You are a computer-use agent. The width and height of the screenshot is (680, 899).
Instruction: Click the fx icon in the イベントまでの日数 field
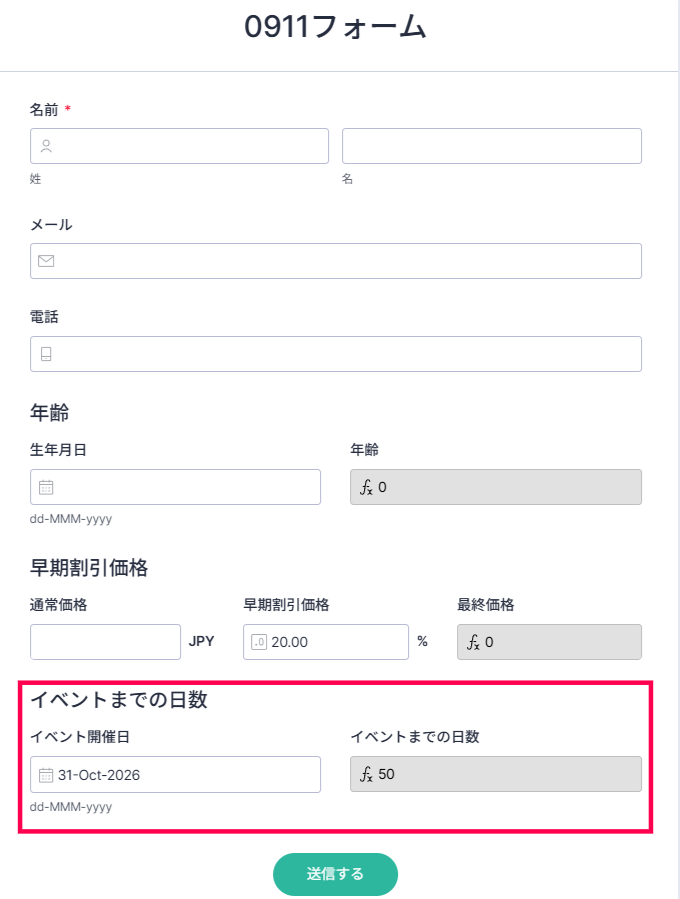coord(366,775)
